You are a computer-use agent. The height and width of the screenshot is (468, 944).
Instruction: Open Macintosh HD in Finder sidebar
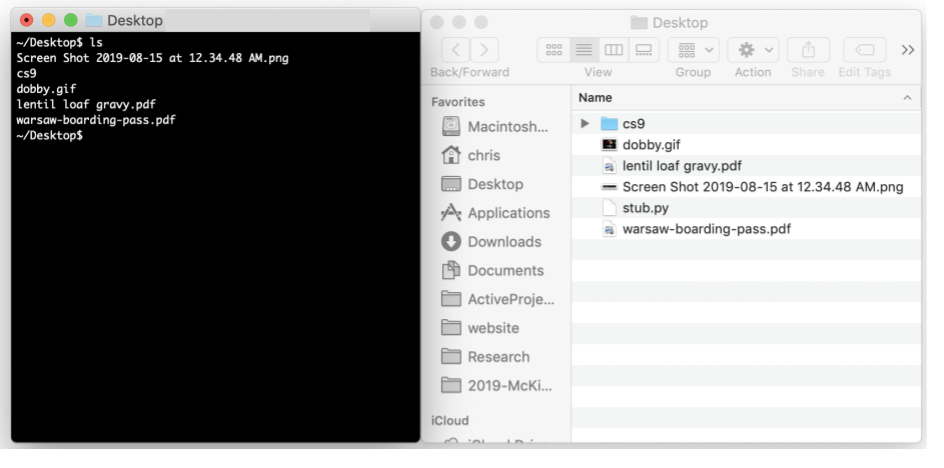[x=495, y=126]
